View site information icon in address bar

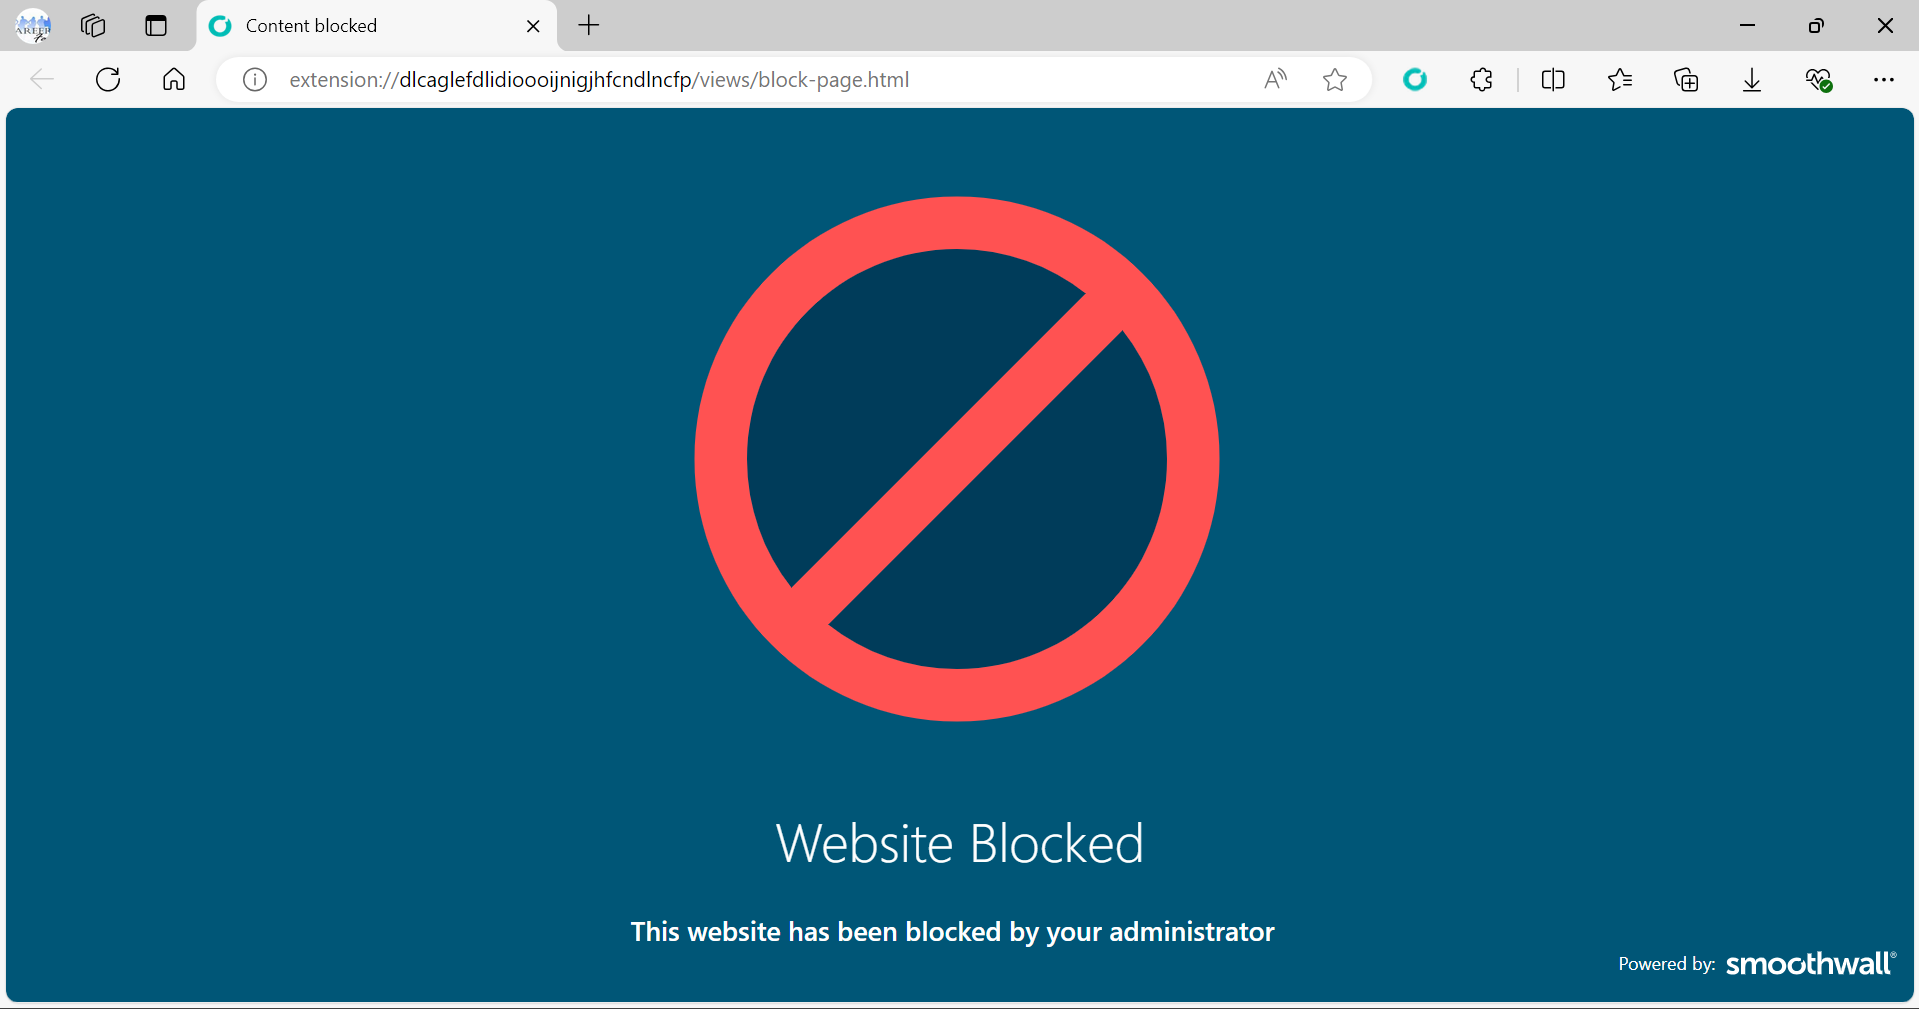(x=255, y=79)
